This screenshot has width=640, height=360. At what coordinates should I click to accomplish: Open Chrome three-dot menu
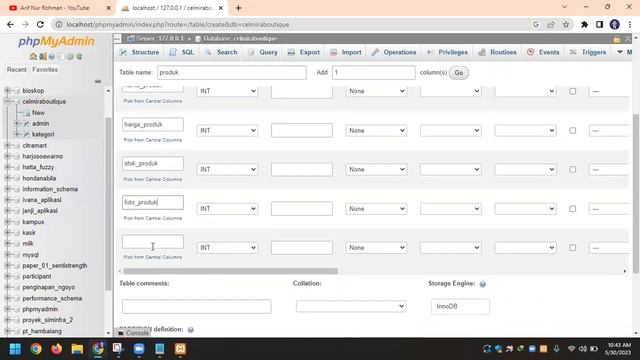coord(630,24)
